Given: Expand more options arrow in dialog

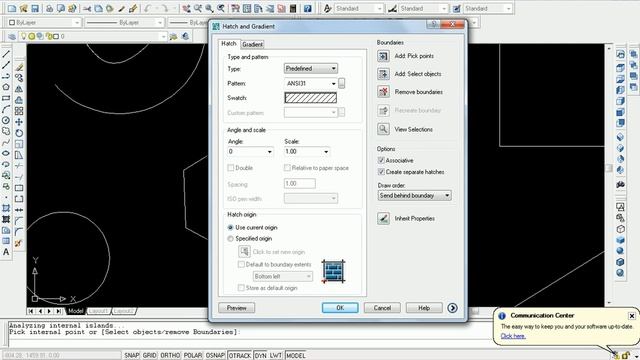Looking at the screenshot, I should pos(452,308).
